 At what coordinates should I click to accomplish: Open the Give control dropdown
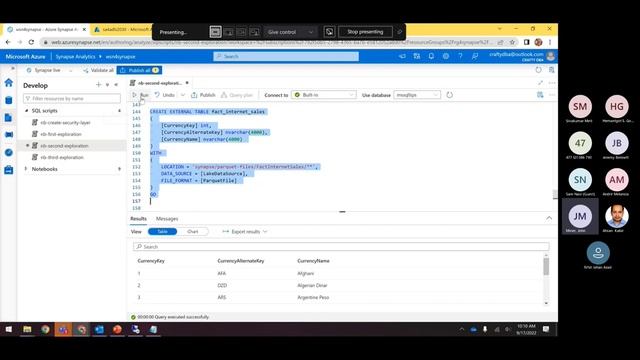(x=290, y=32)
